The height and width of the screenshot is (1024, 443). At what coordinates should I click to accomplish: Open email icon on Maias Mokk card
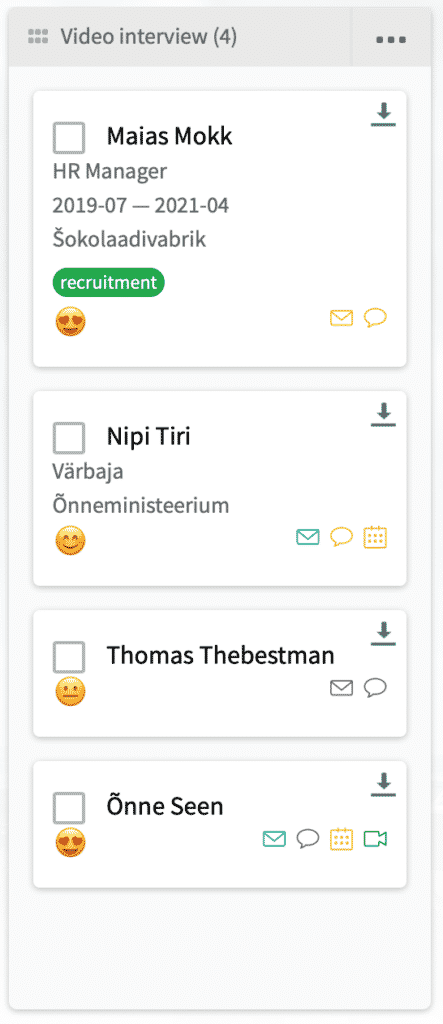point(341,318)
